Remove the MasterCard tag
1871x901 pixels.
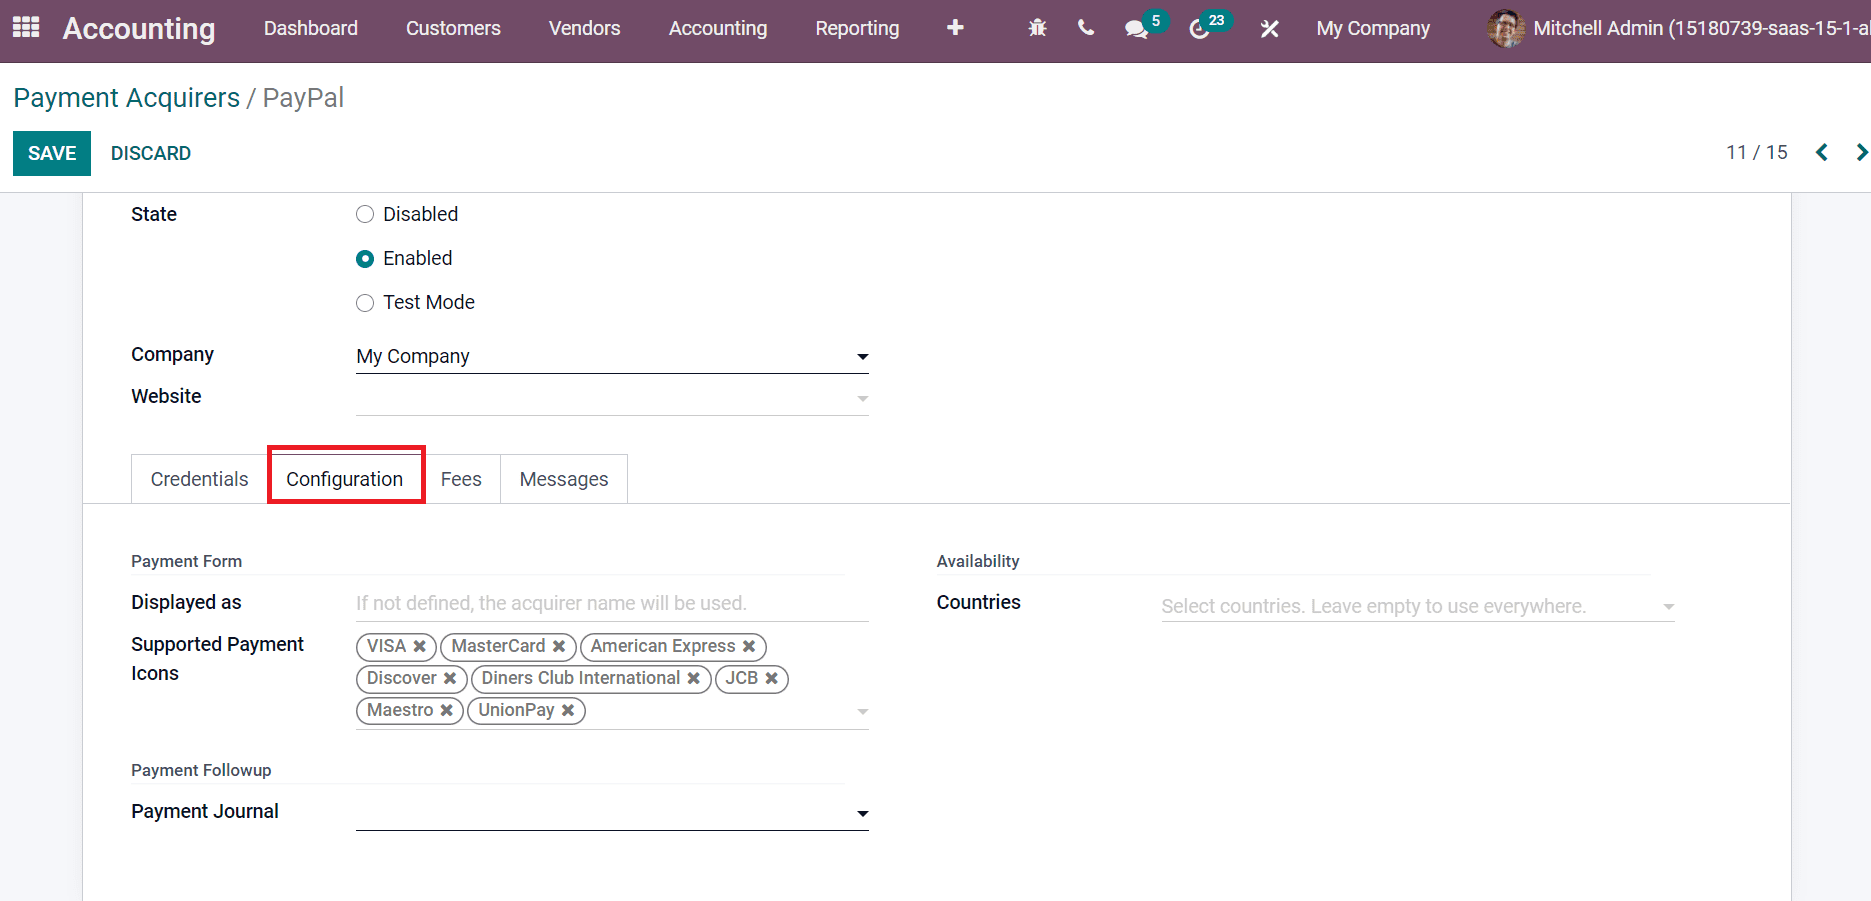(559, 647)
